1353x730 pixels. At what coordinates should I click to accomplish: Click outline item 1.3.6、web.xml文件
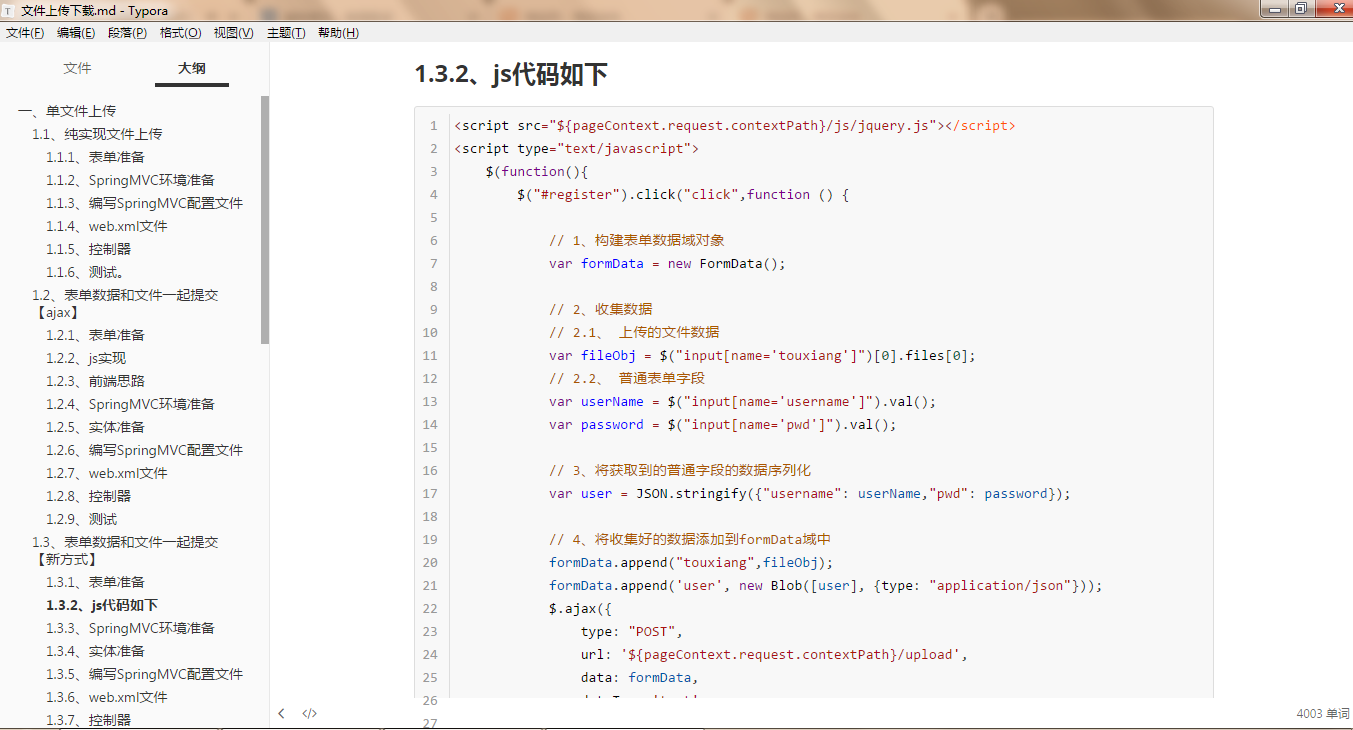107,697
